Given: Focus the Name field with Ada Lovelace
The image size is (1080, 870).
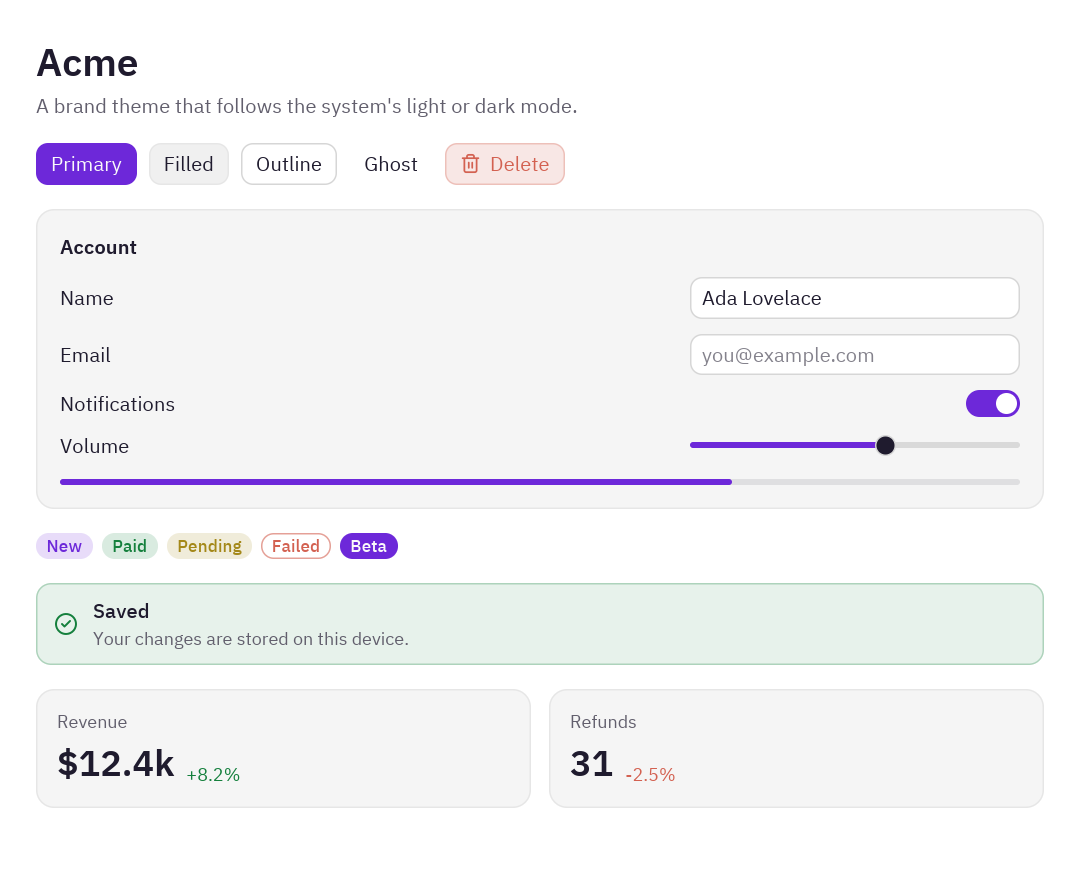Looking at the screenshot, I should click(x=855, y=298).
